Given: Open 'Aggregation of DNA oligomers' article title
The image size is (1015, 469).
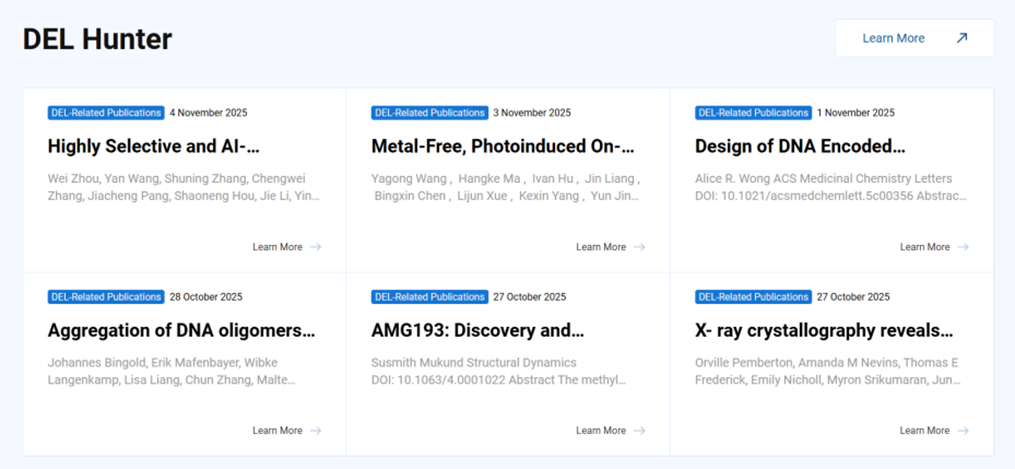Looking at the screenshot, I should pos(181,330).
